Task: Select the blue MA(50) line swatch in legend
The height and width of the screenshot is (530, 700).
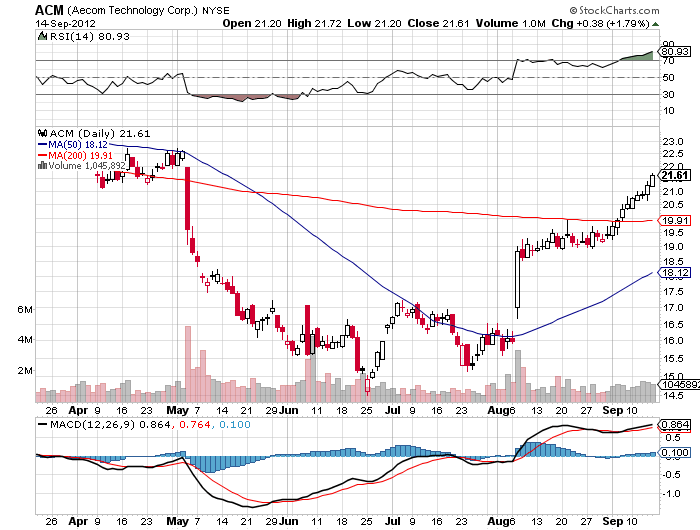Action: click(x=42, y=145)
